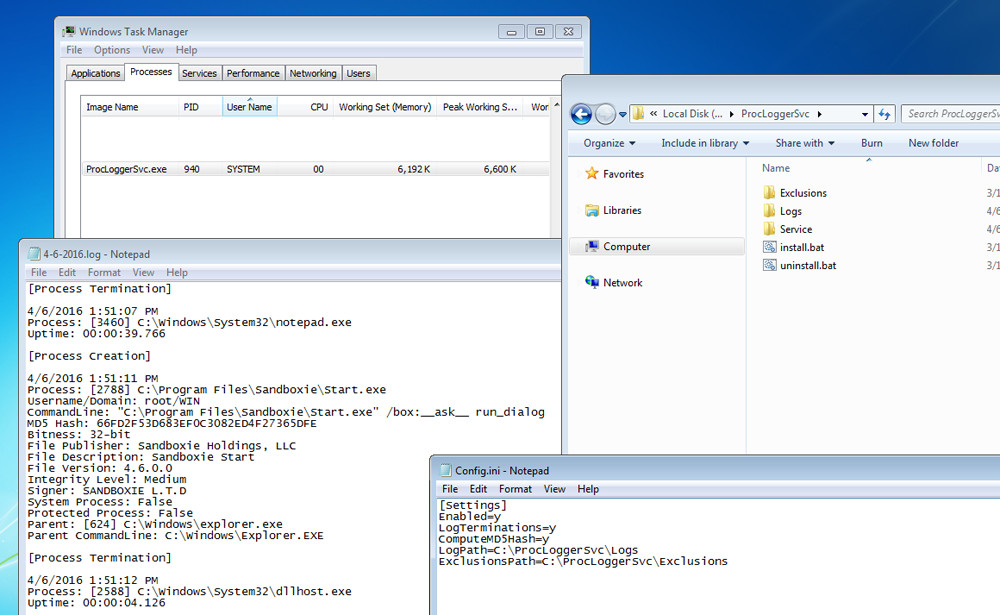The height and width of the screenshot is (615, 1000).
Task: Sort processes by CPU column
Action: 305,107
